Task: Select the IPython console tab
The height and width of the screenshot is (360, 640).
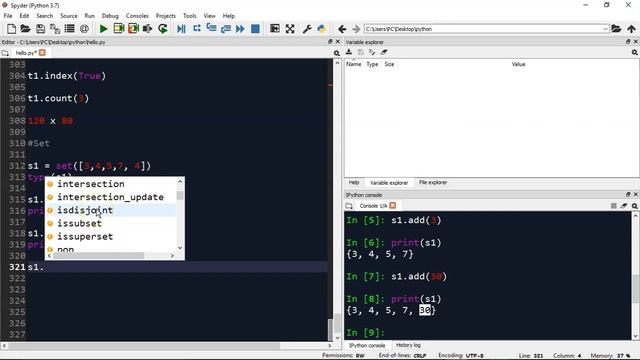Action: [x=367, y=345]
